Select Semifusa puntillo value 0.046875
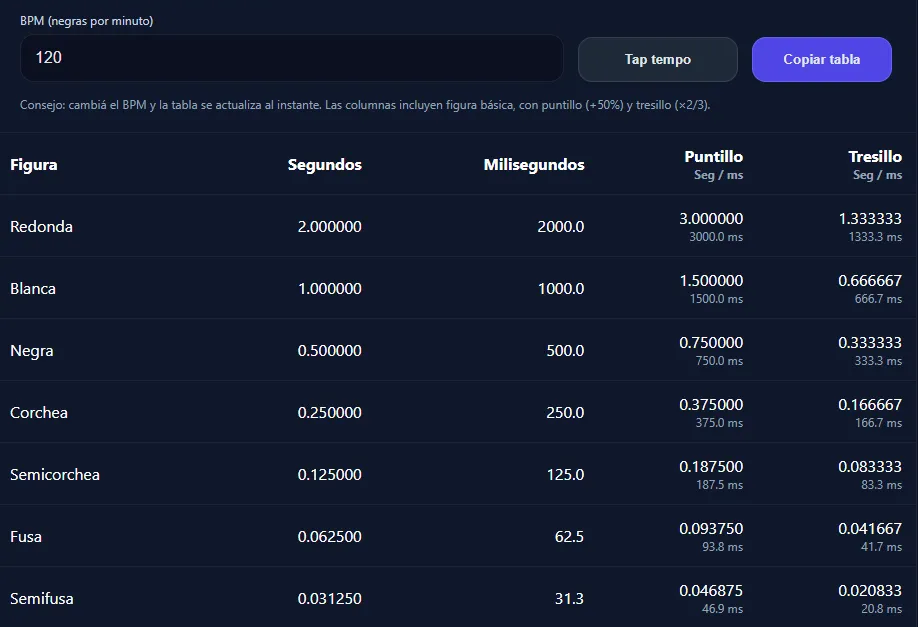918x627 pixels. (711, 591)
